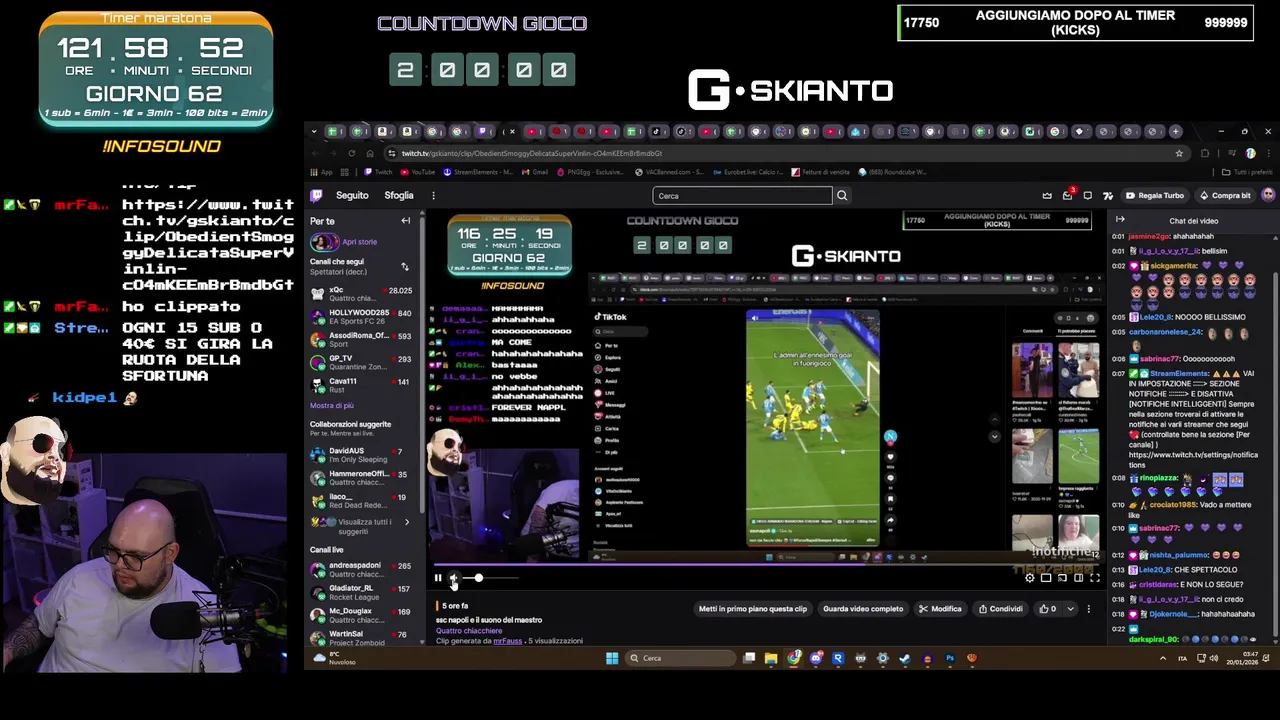The width and height of the screenshot is (1280, 720).
Task: Open the DavidAUS suggested channel
Action: tap(361, 455)
